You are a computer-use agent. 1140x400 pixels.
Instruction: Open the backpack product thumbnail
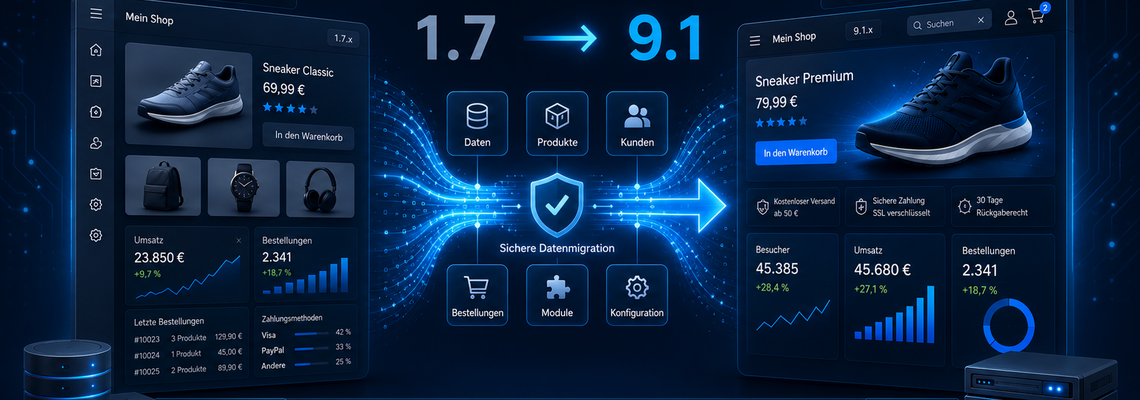click(x=163, y=187)
